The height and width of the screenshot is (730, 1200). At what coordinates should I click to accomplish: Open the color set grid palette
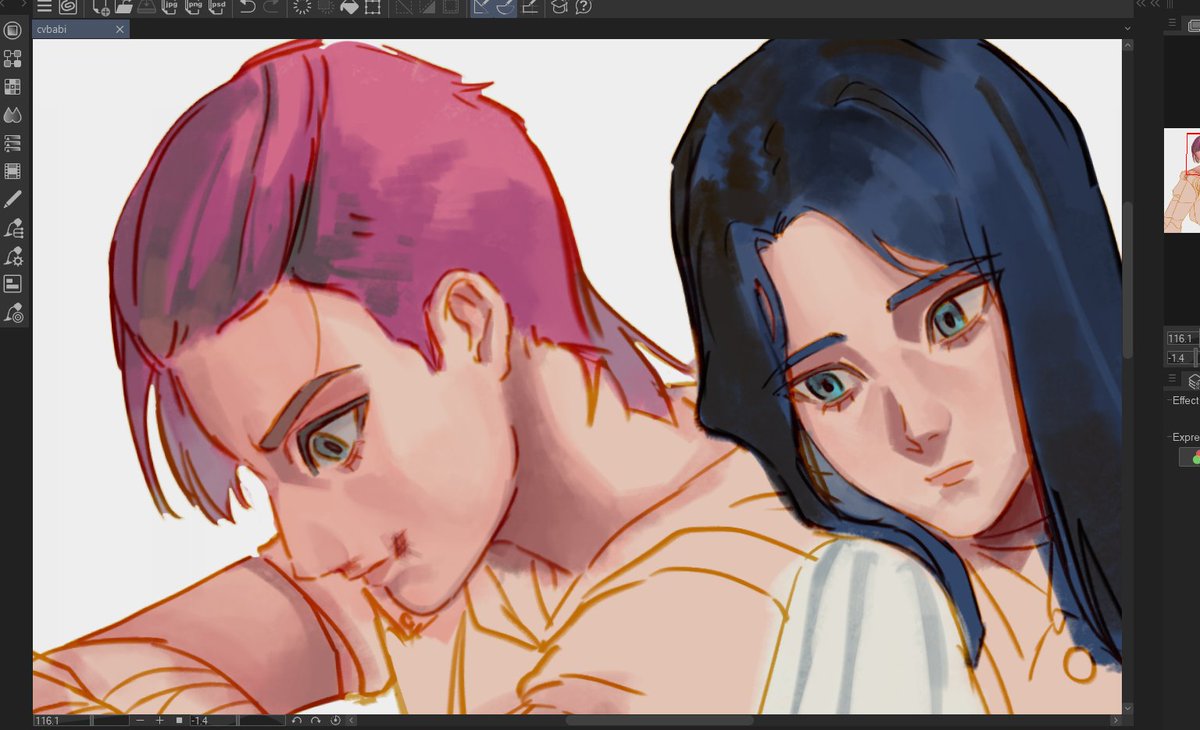(12, 87)
